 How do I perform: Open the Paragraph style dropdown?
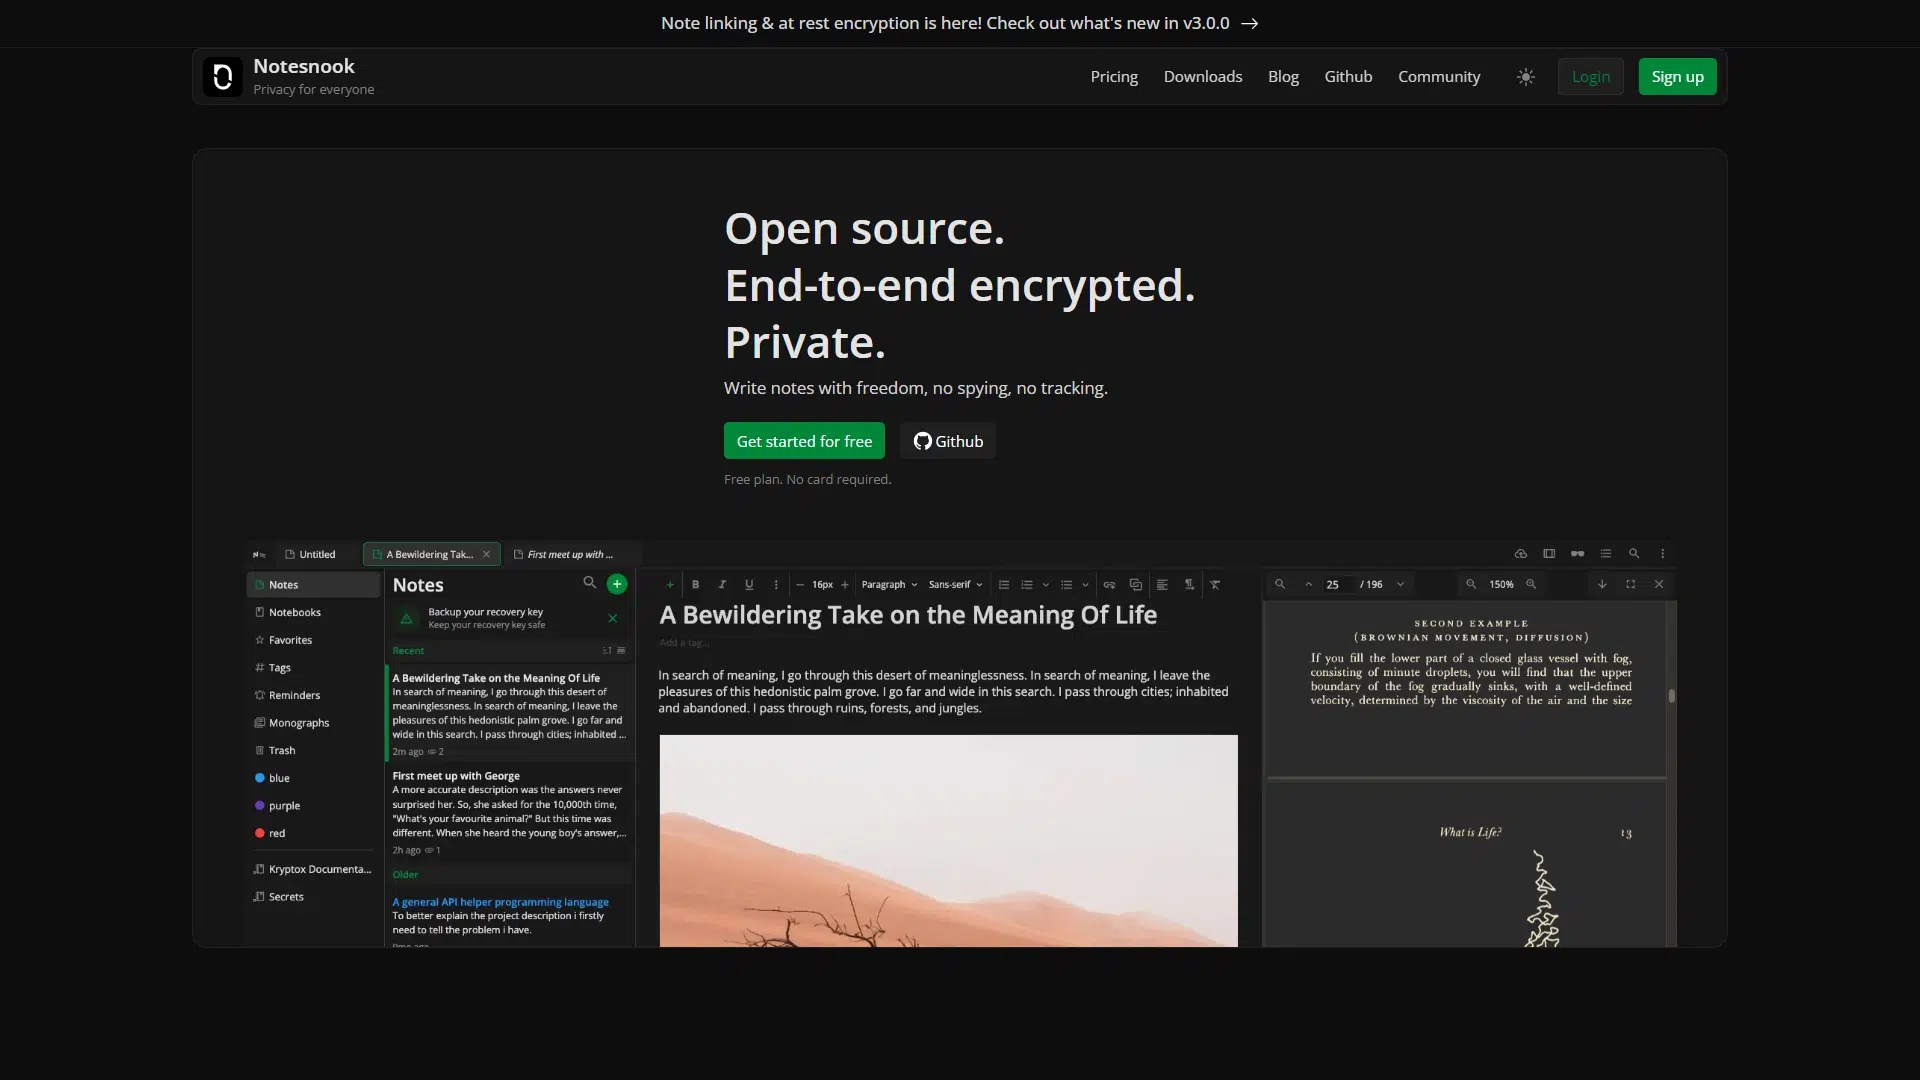click(x=889, y=585)
